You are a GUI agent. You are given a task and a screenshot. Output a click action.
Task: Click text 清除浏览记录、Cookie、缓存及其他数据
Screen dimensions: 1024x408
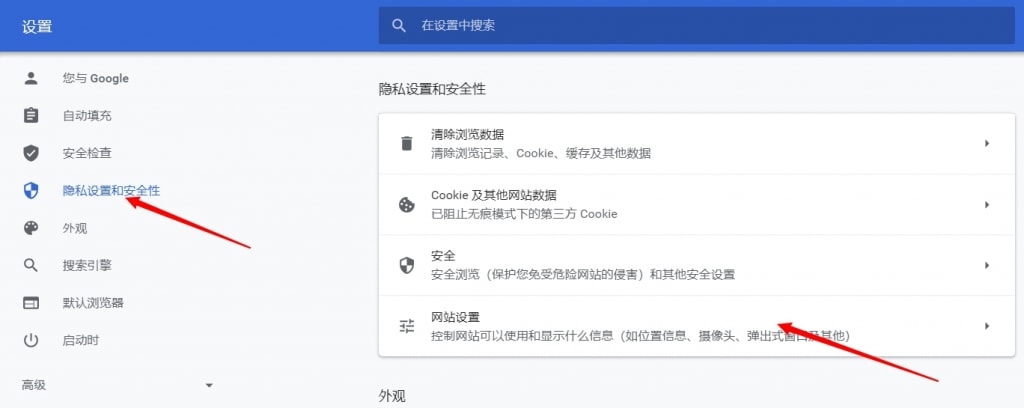tap(541, 153)
